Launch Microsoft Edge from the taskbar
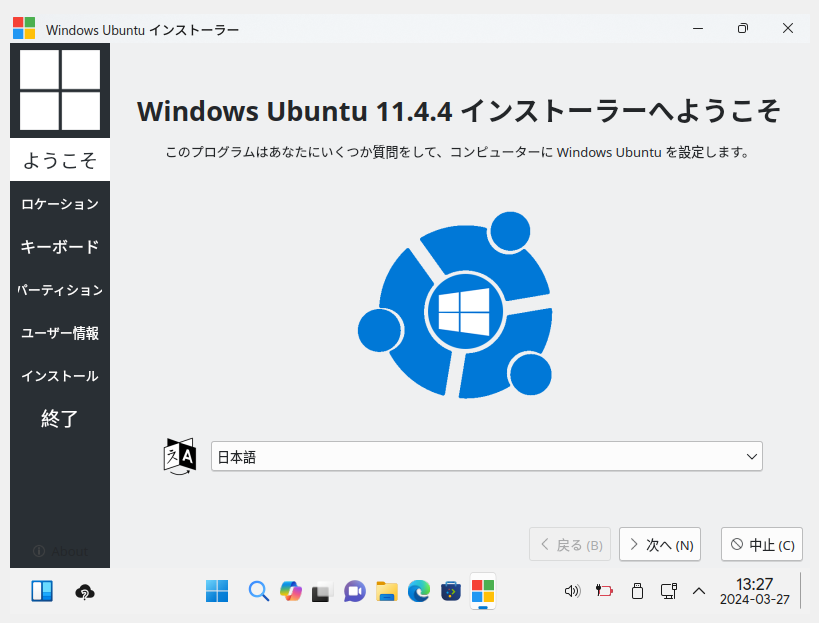819x623 pixels. [418, 591]
